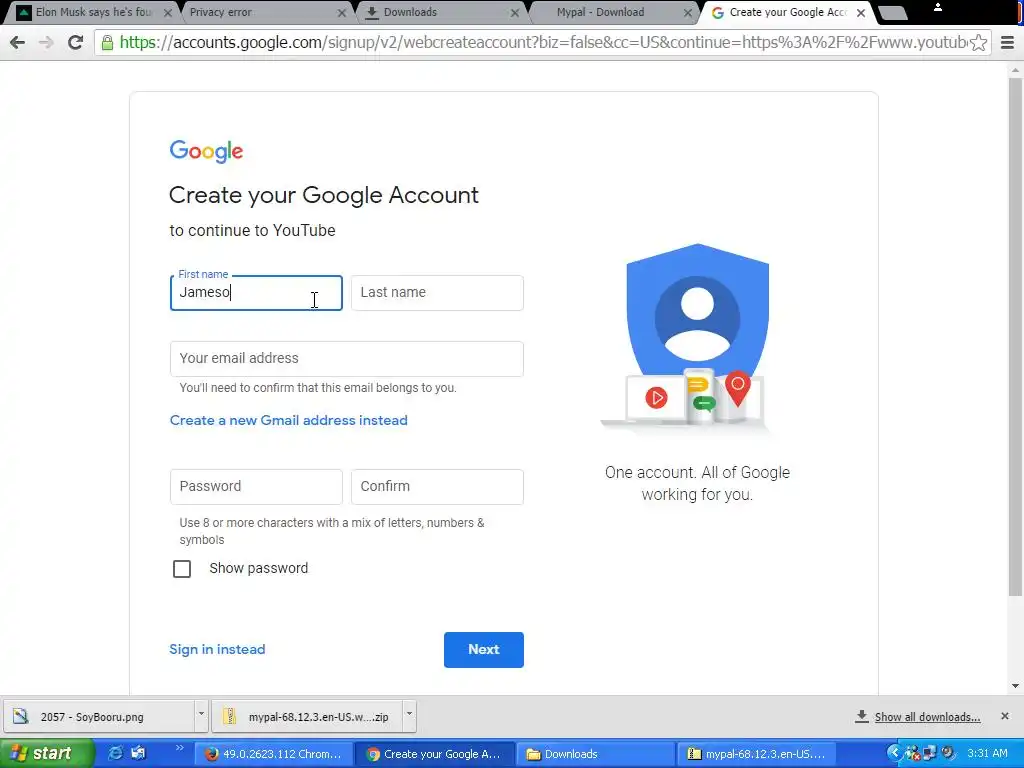The image size is (1024, 768).
Task: Enable the Show password checkbox
Action: click(182, 569)
